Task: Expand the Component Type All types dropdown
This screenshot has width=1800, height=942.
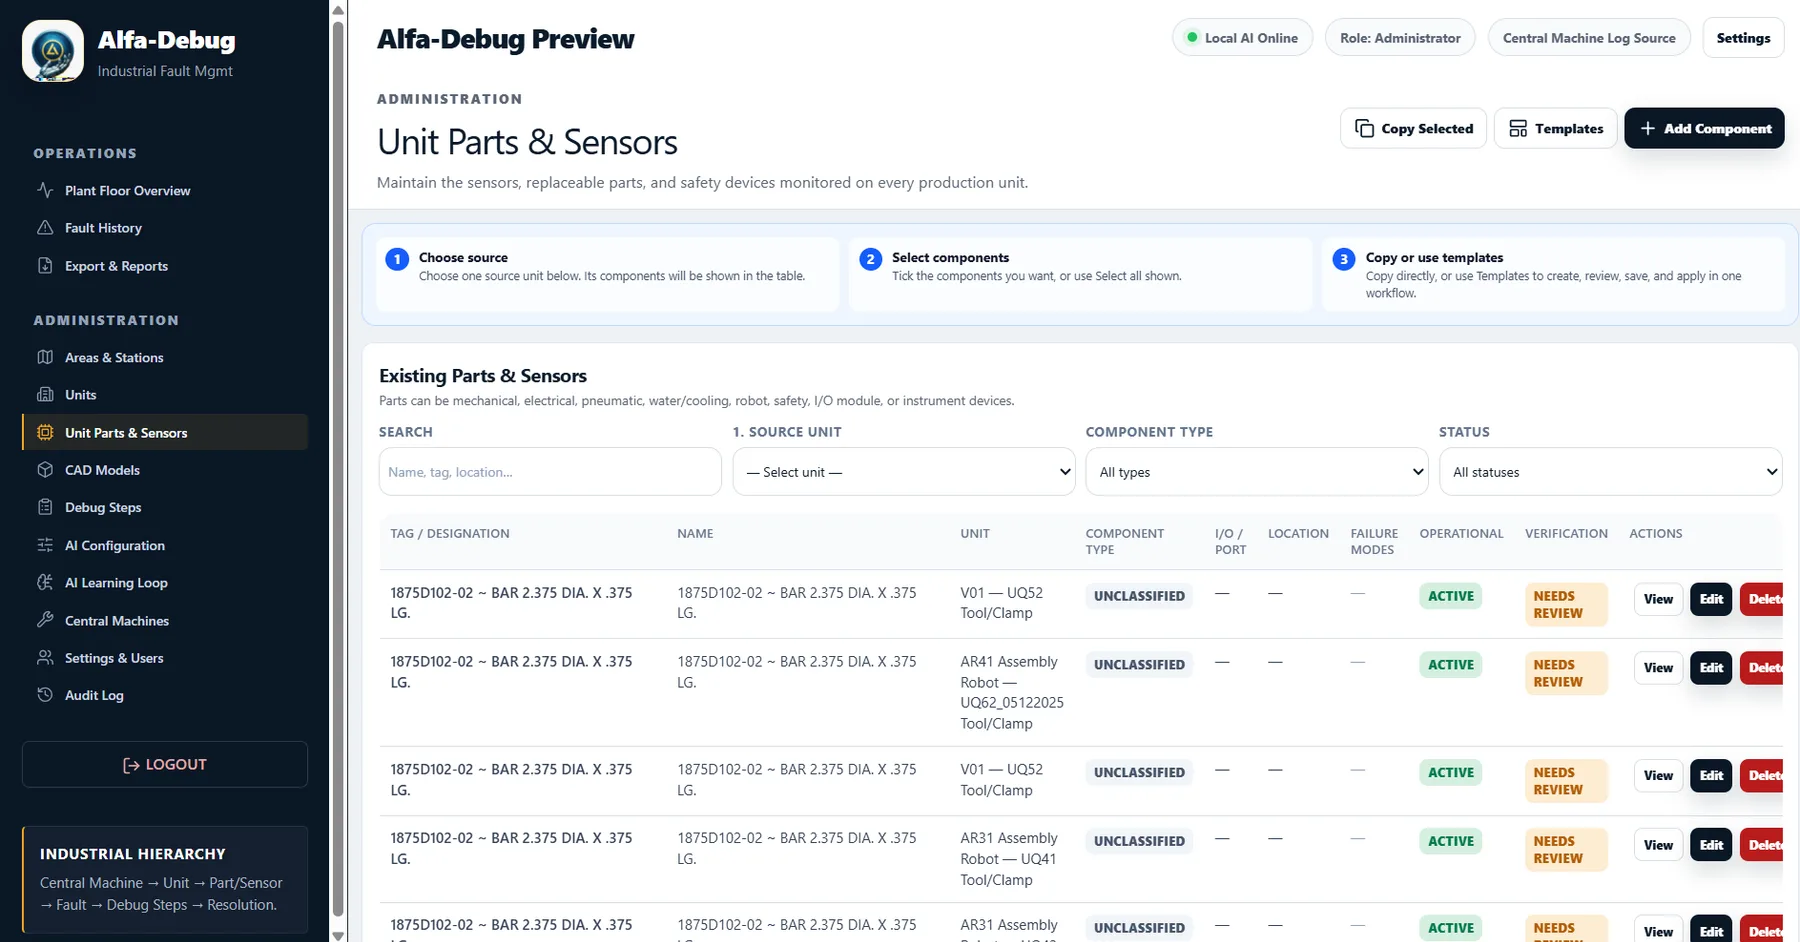Action: [x=1257, y=472]
